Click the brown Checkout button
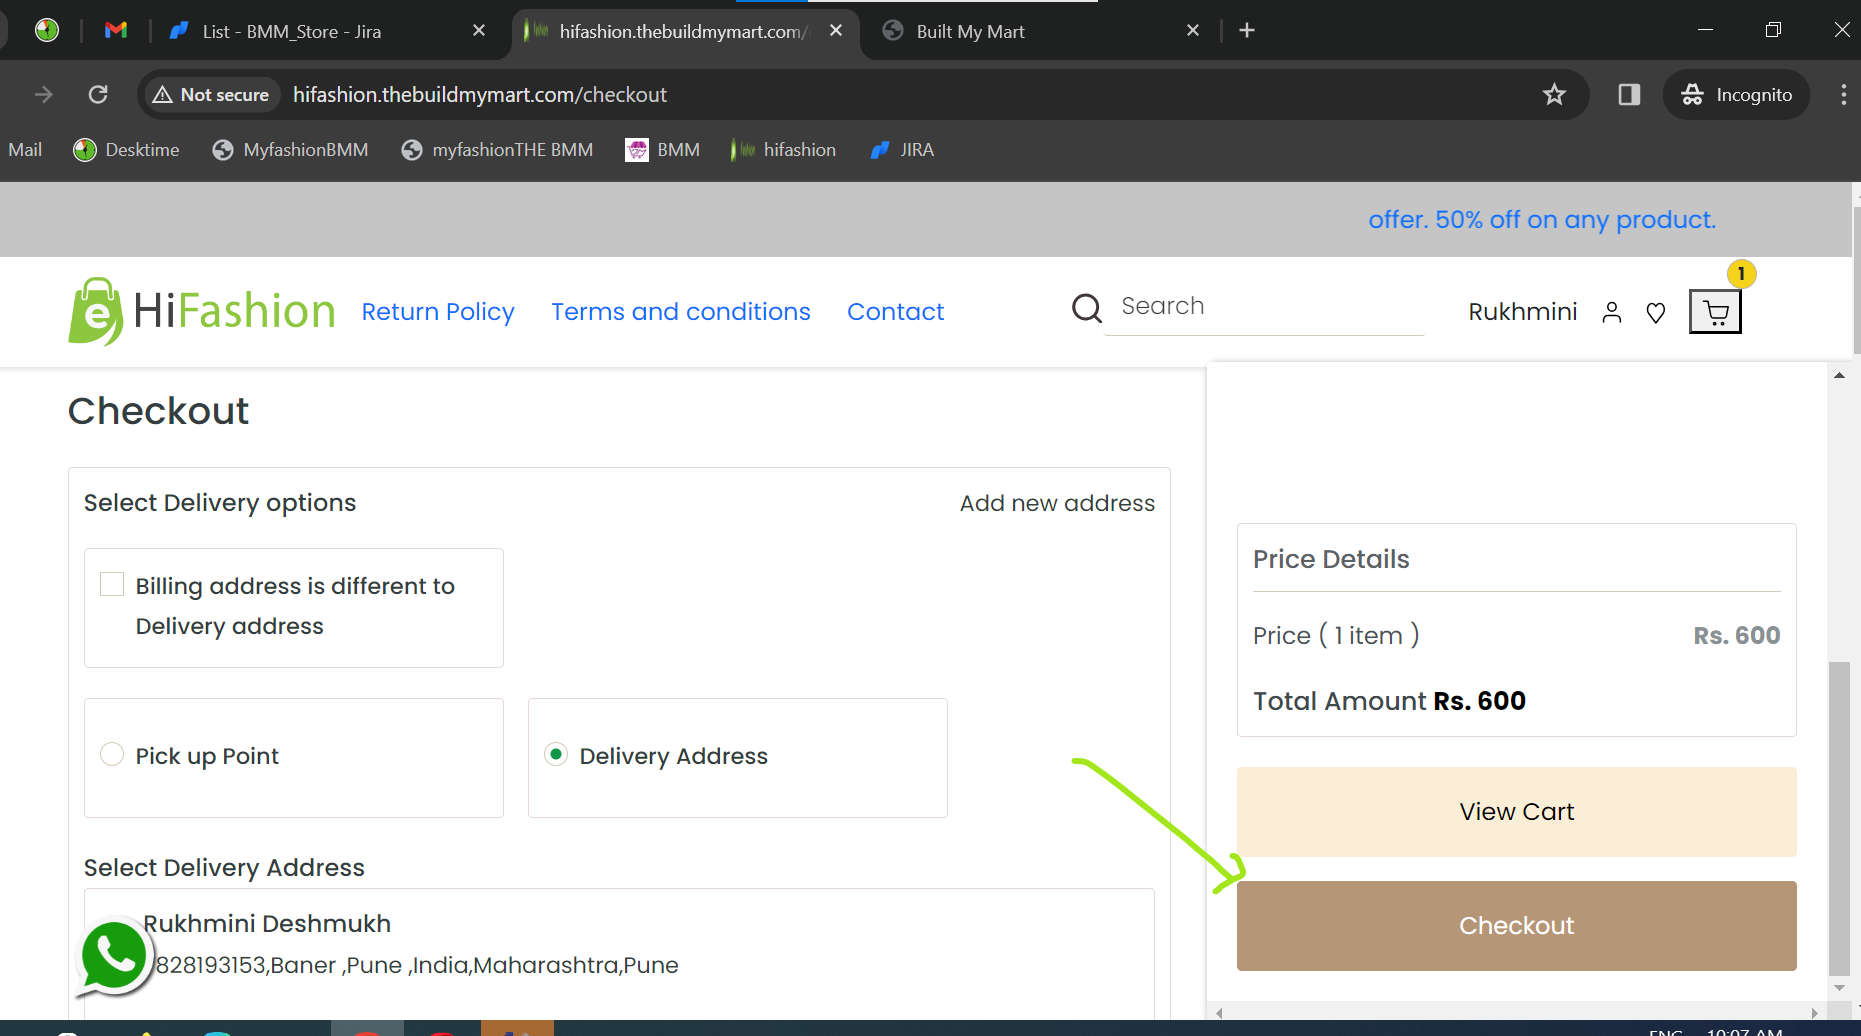 pos(1517,926)
